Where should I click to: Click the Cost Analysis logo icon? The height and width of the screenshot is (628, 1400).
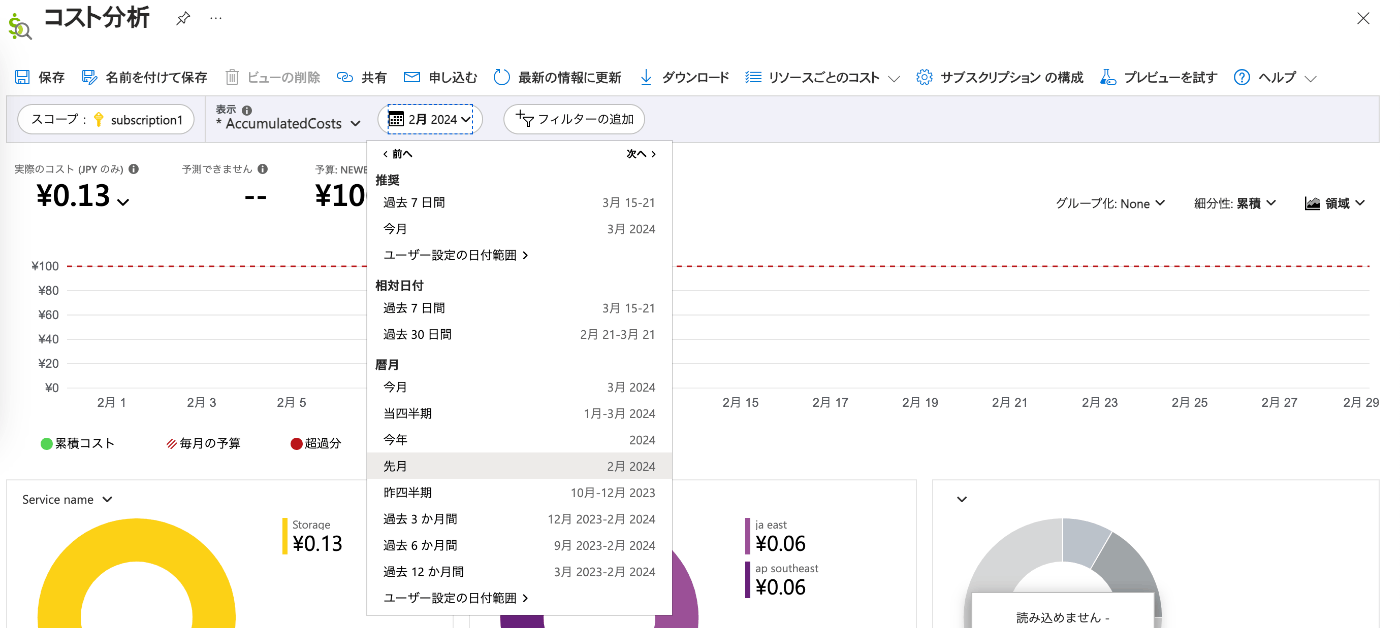[20, 24]
